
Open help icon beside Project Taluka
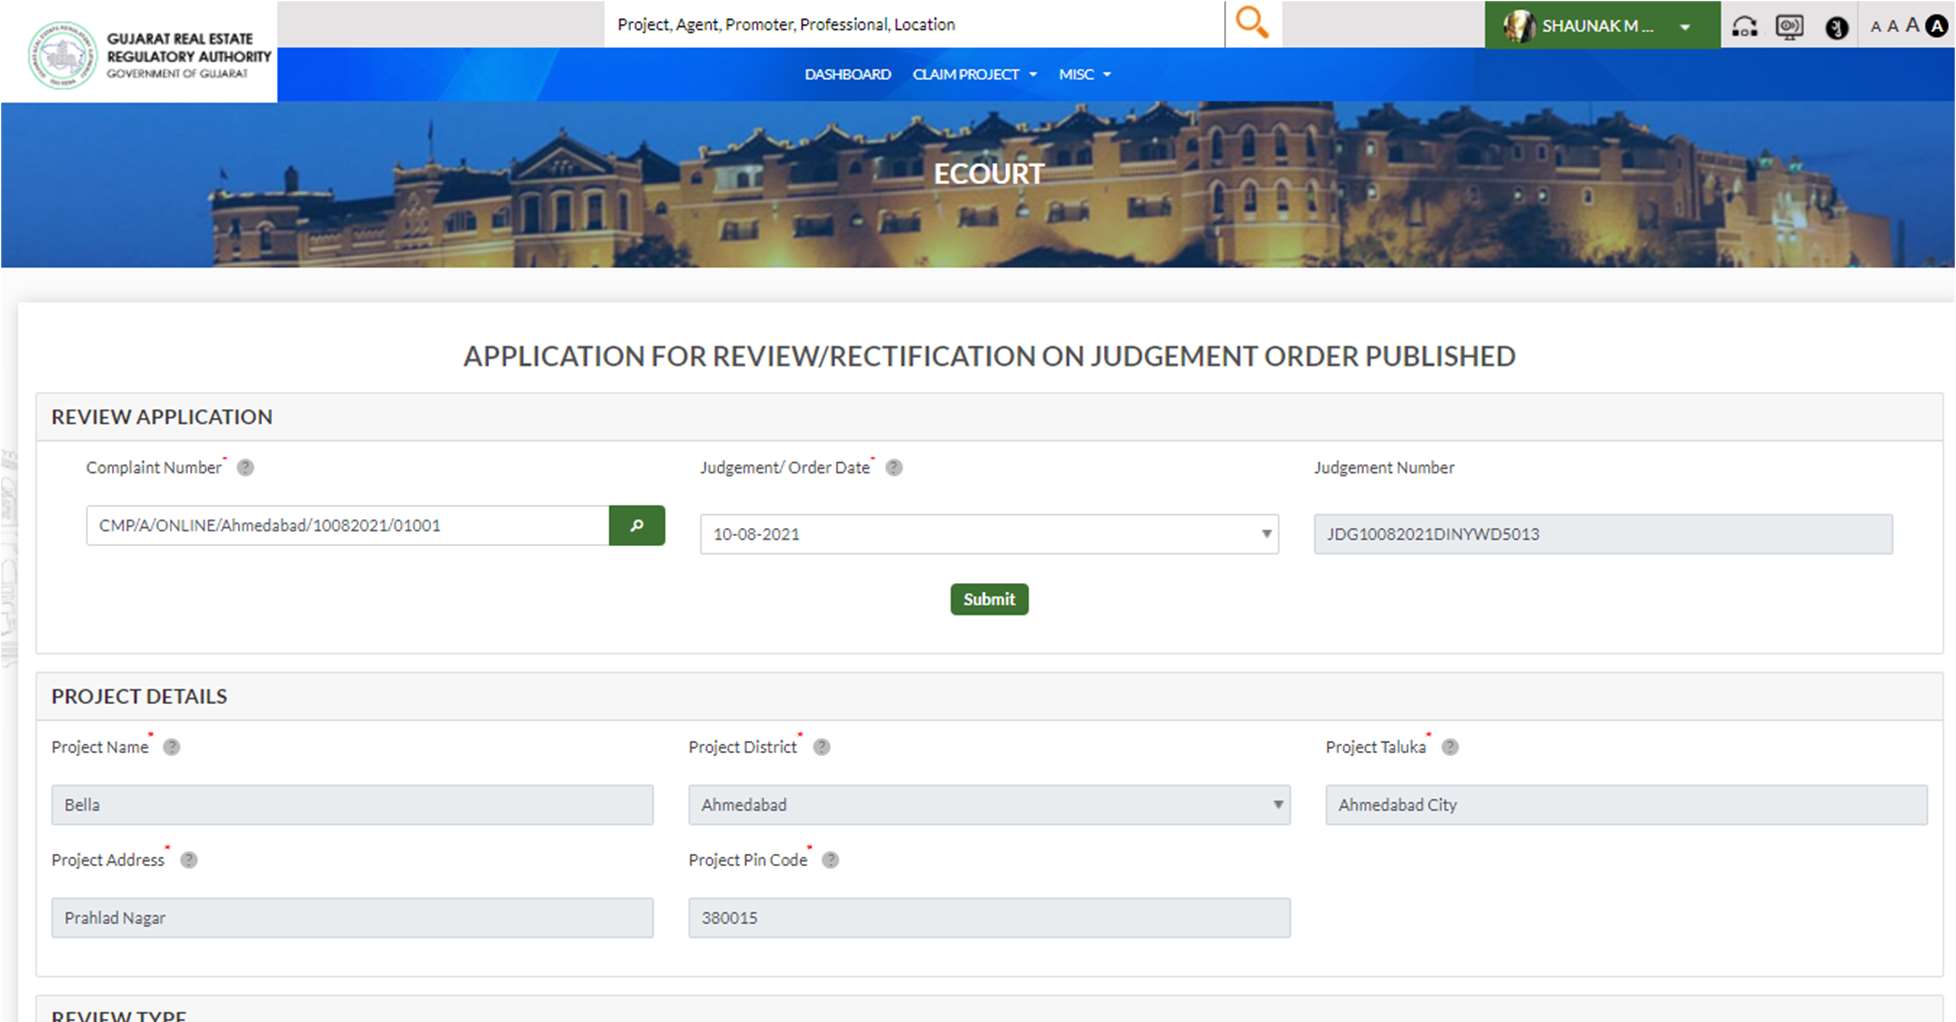tap(1450, 747)
